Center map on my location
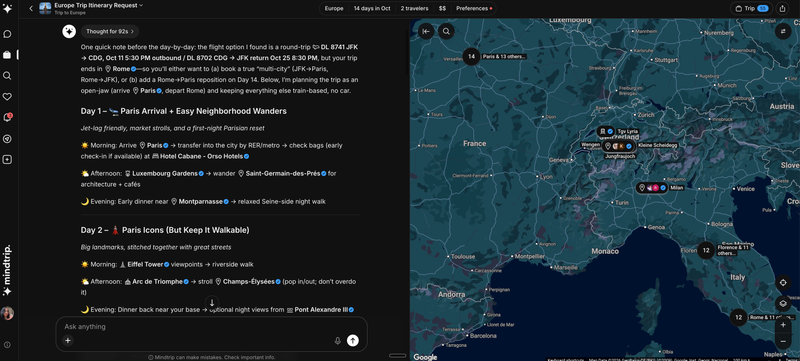800x361 pixels. 783,282
